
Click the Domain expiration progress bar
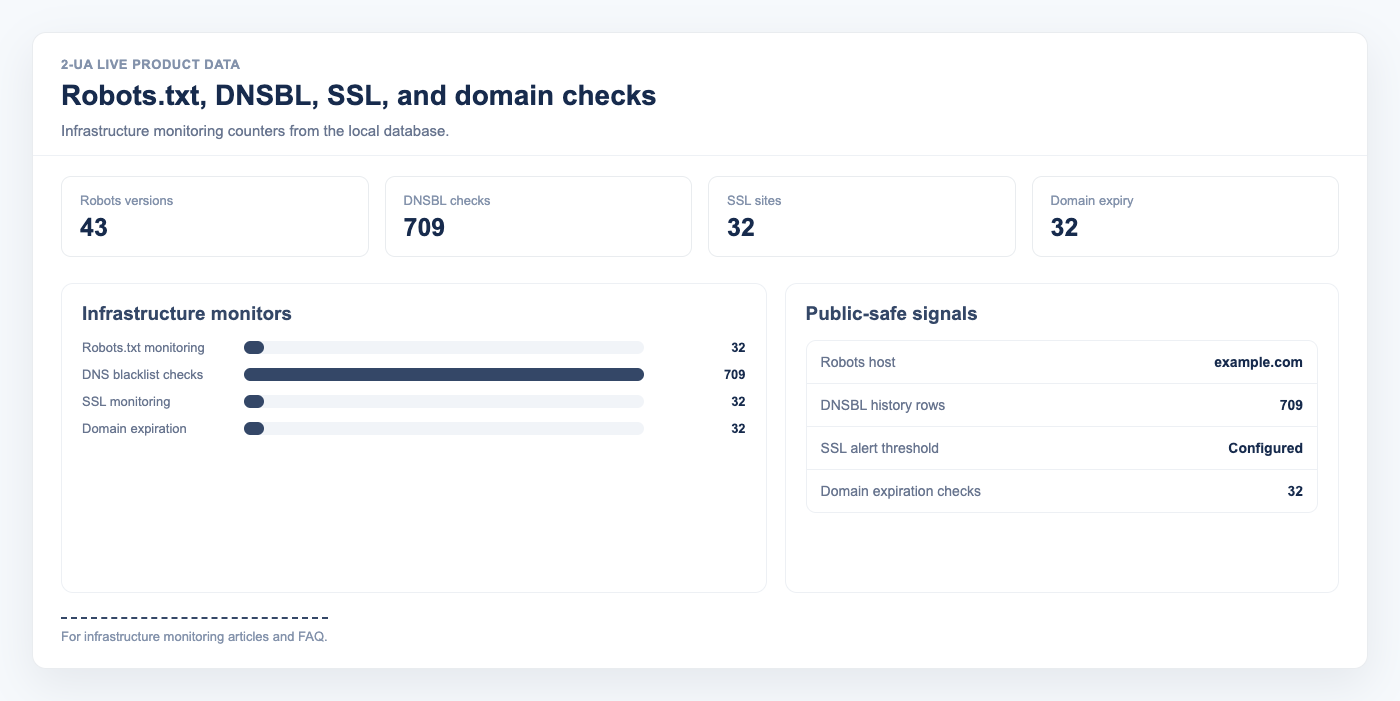point(444,429)
